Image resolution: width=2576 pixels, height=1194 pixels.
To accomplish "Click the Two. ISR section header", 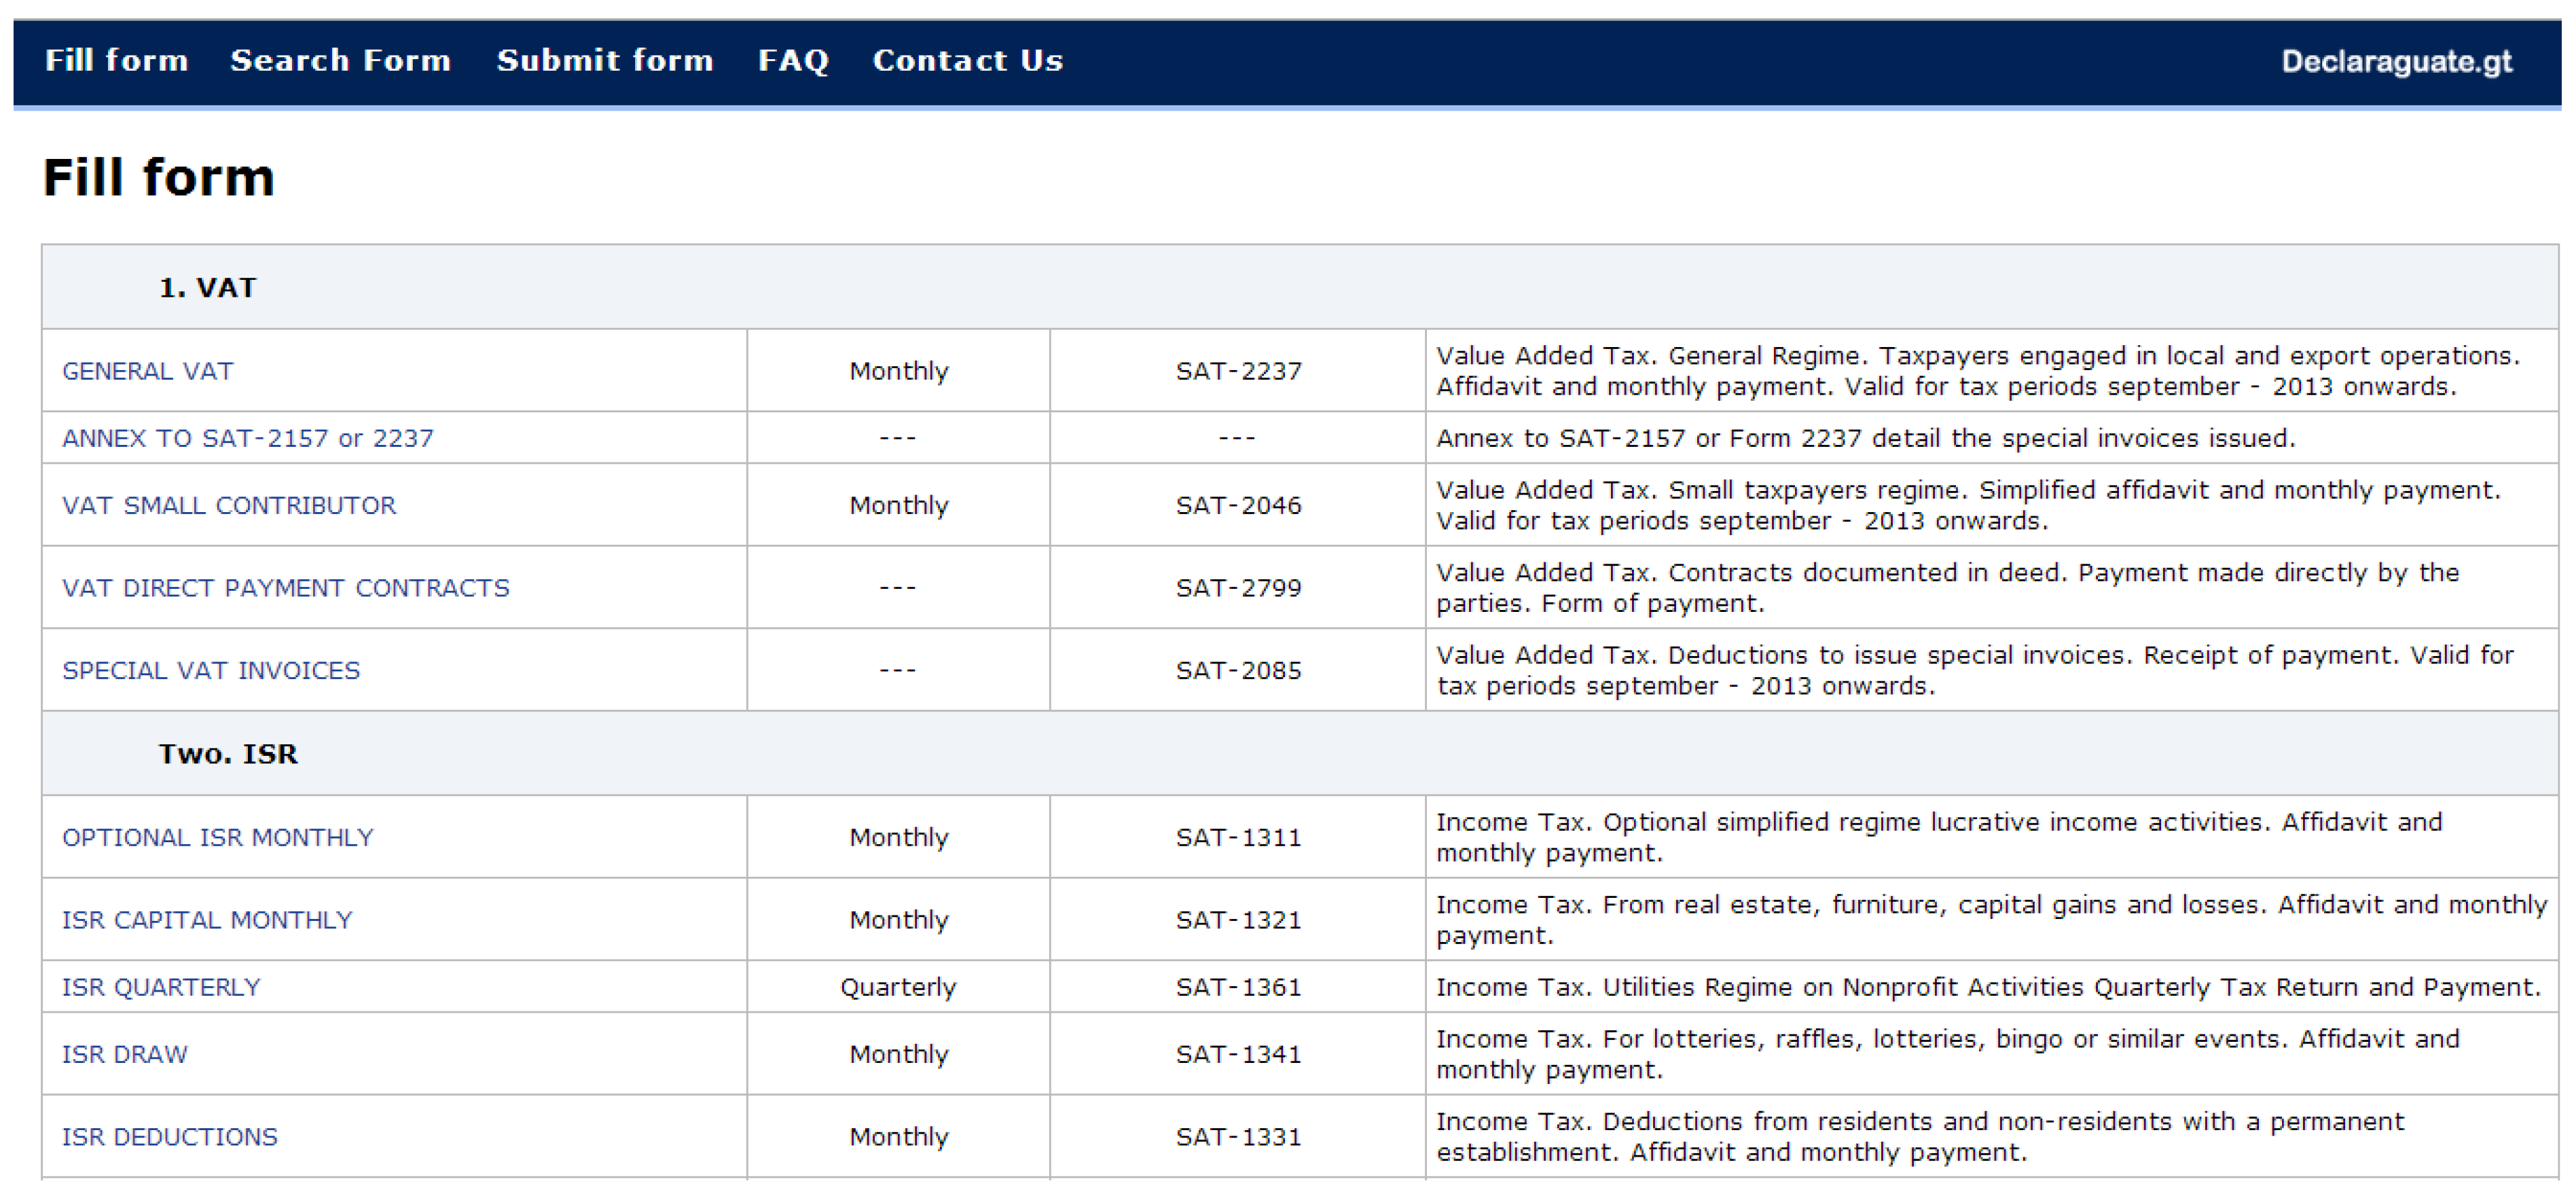I will coord(228,754).
